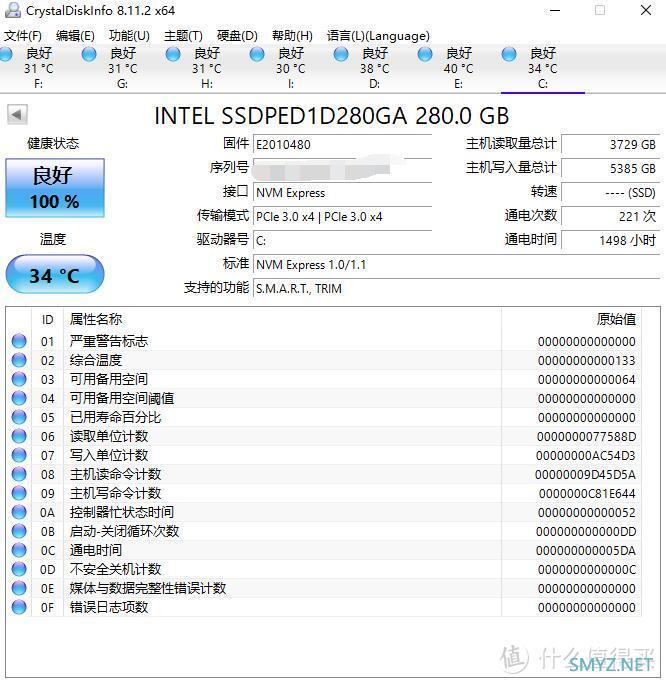Click the 标准 field NVM Express 1.0/1.1

point(456,264)
